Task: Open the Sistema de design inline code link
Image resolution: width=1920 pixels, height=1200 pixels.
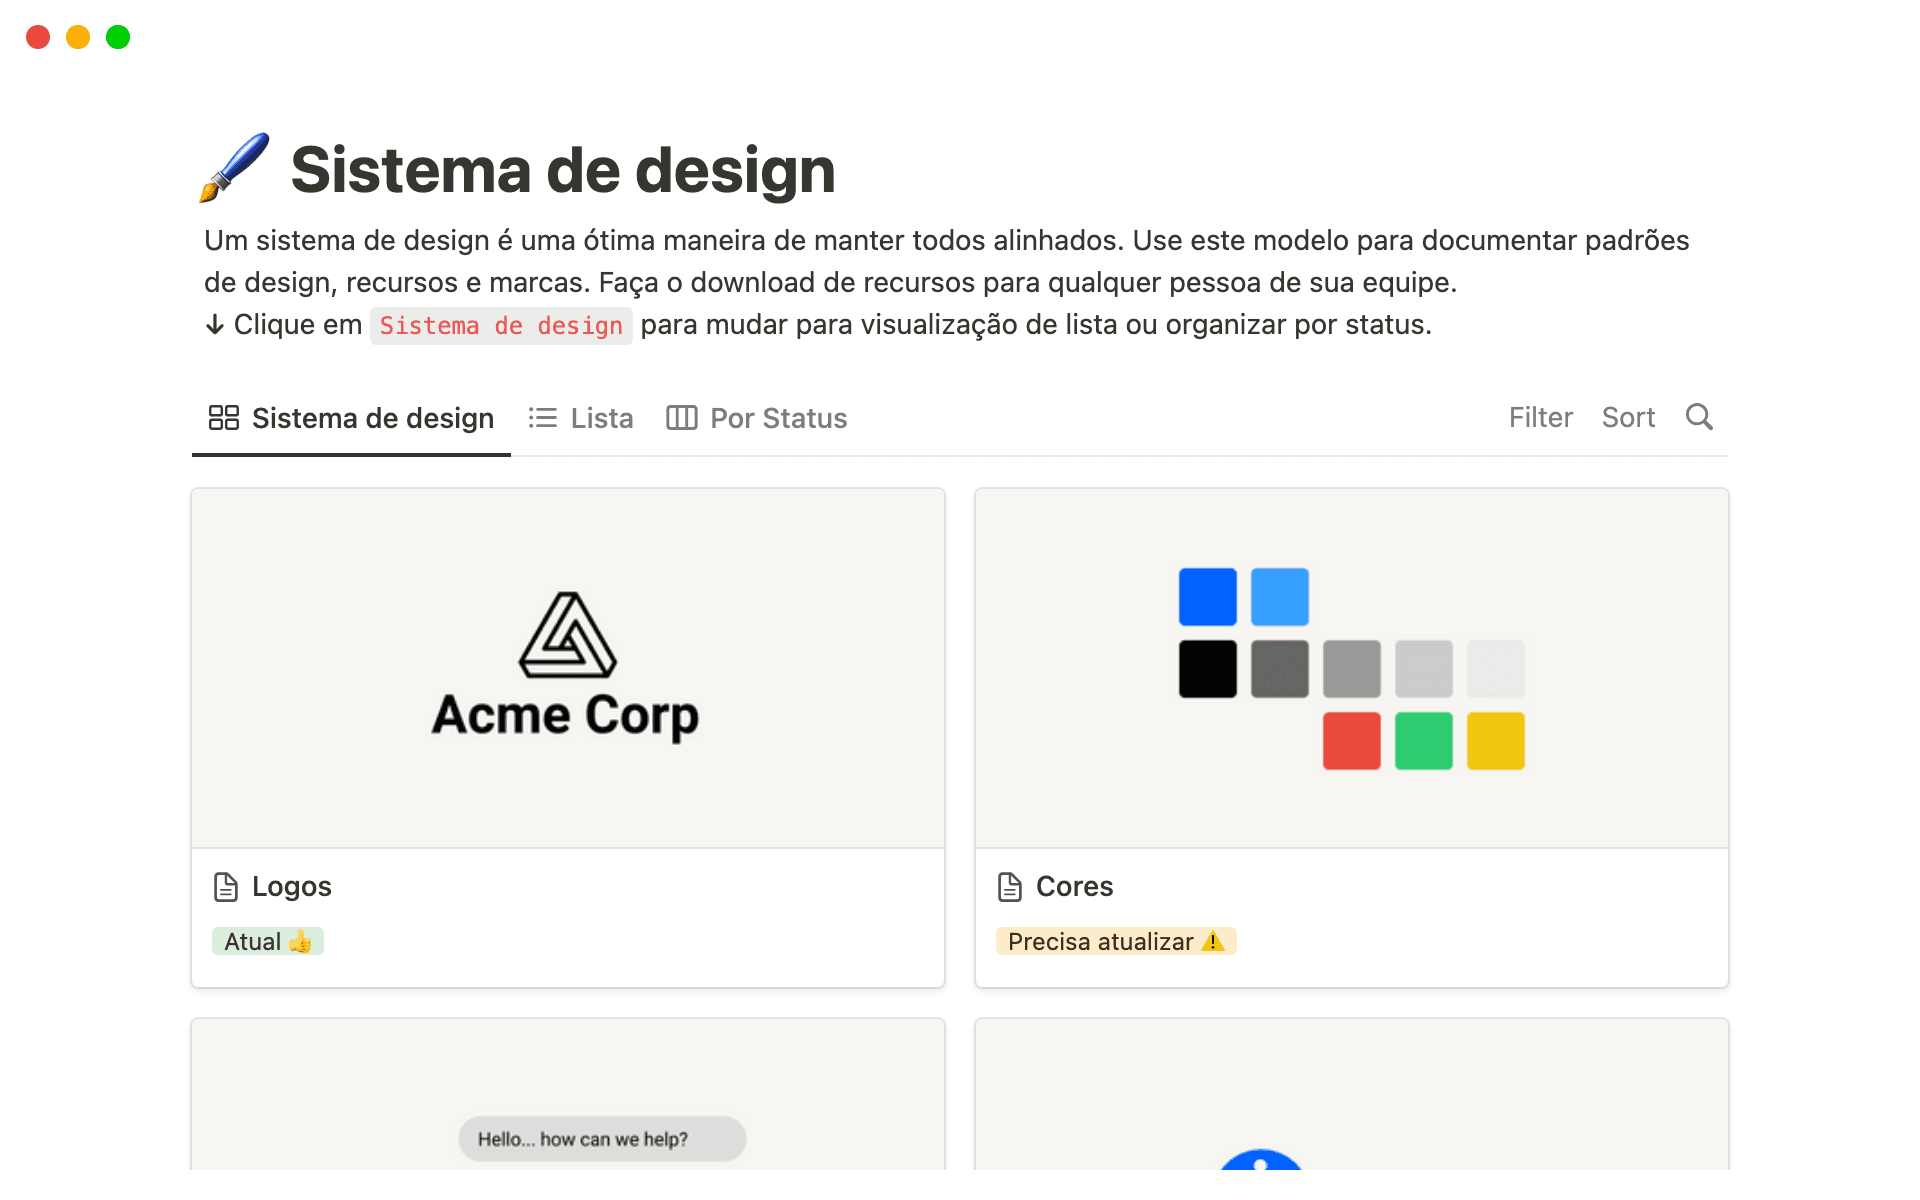Action: click(x=500, y=325)
